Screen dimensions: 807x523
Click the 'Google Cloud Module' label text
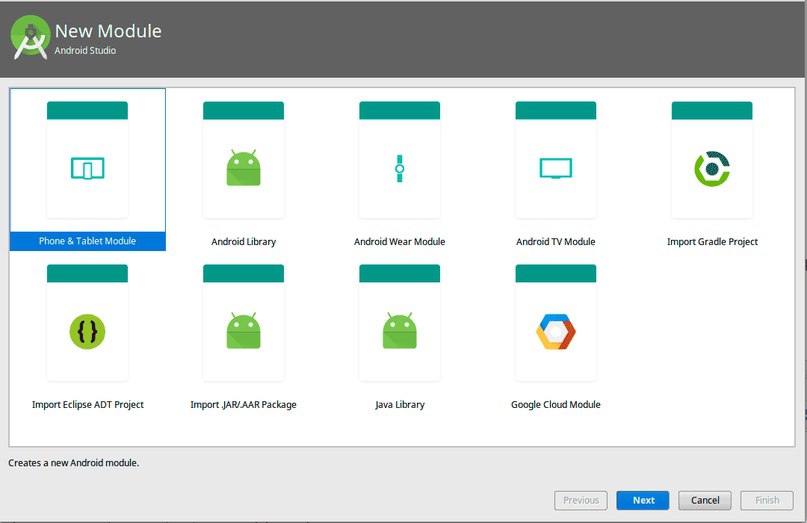(x=556, y=405)
